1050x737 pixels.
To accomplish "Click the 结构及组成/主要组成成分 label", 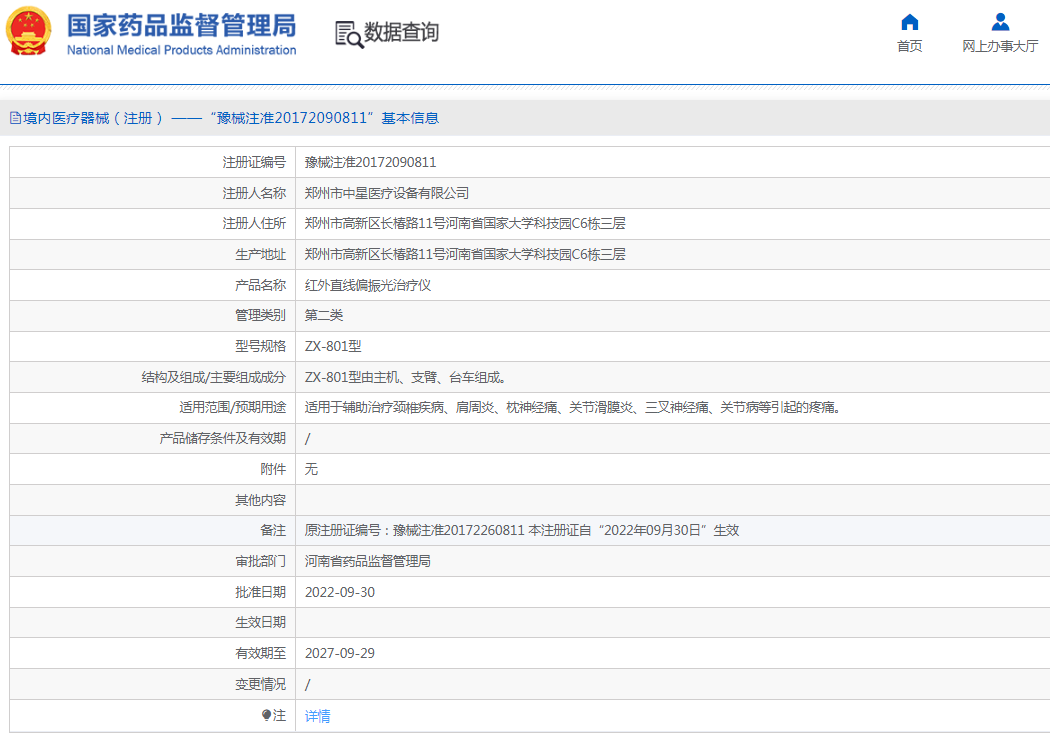I will click(x=214, y=378).
